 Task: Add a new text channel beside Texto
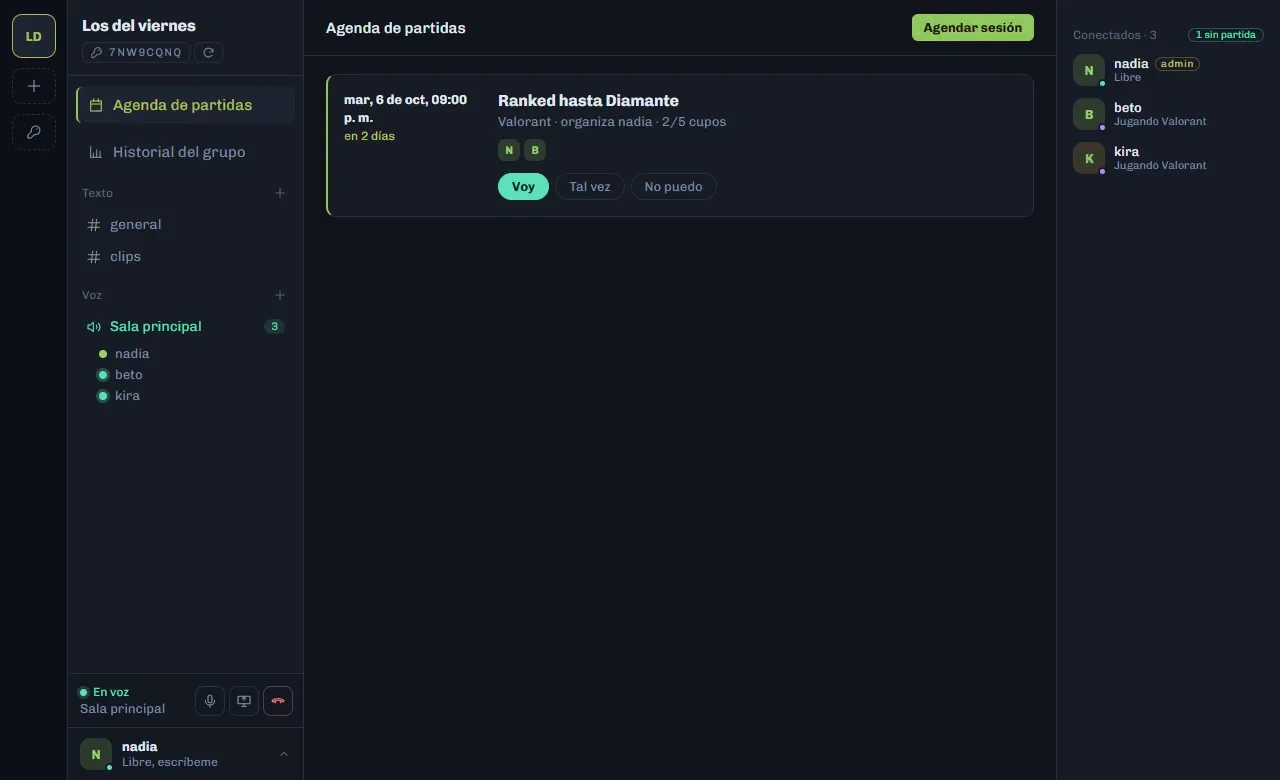click(x=280, y=193)
